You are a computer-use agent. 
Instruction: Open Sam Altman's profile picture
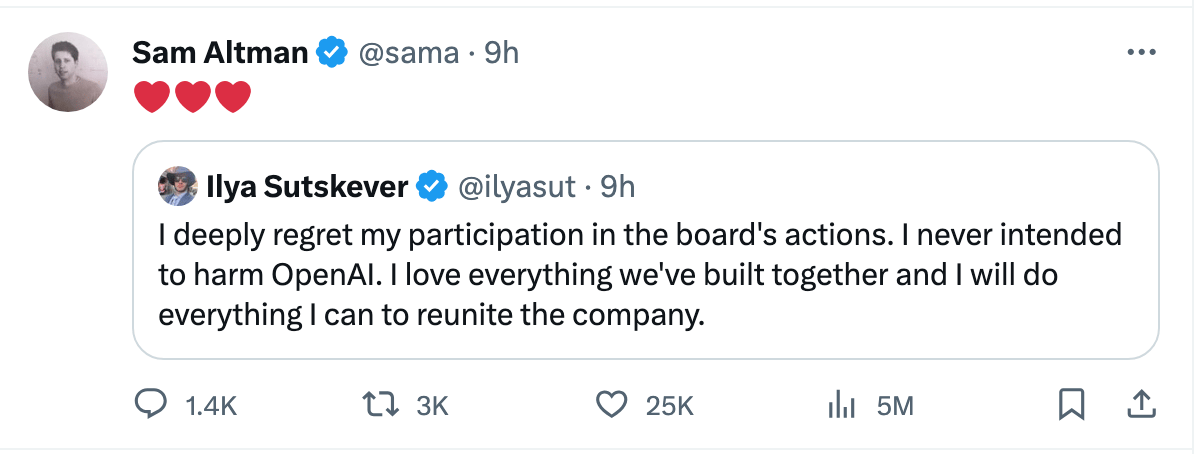tap(68, 72)
